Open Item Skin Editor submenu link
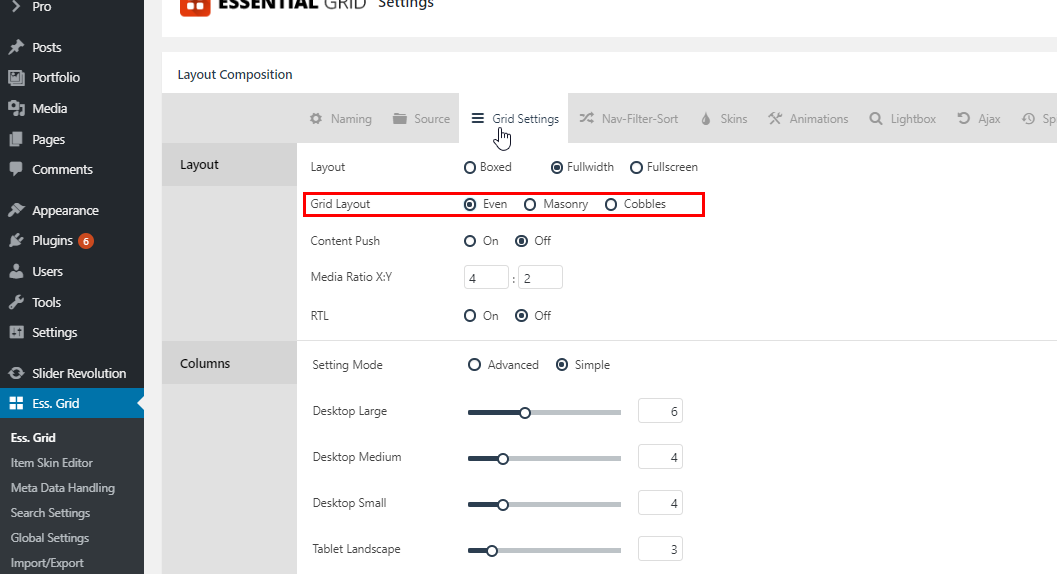1057x574 pixels. (52, 463)
